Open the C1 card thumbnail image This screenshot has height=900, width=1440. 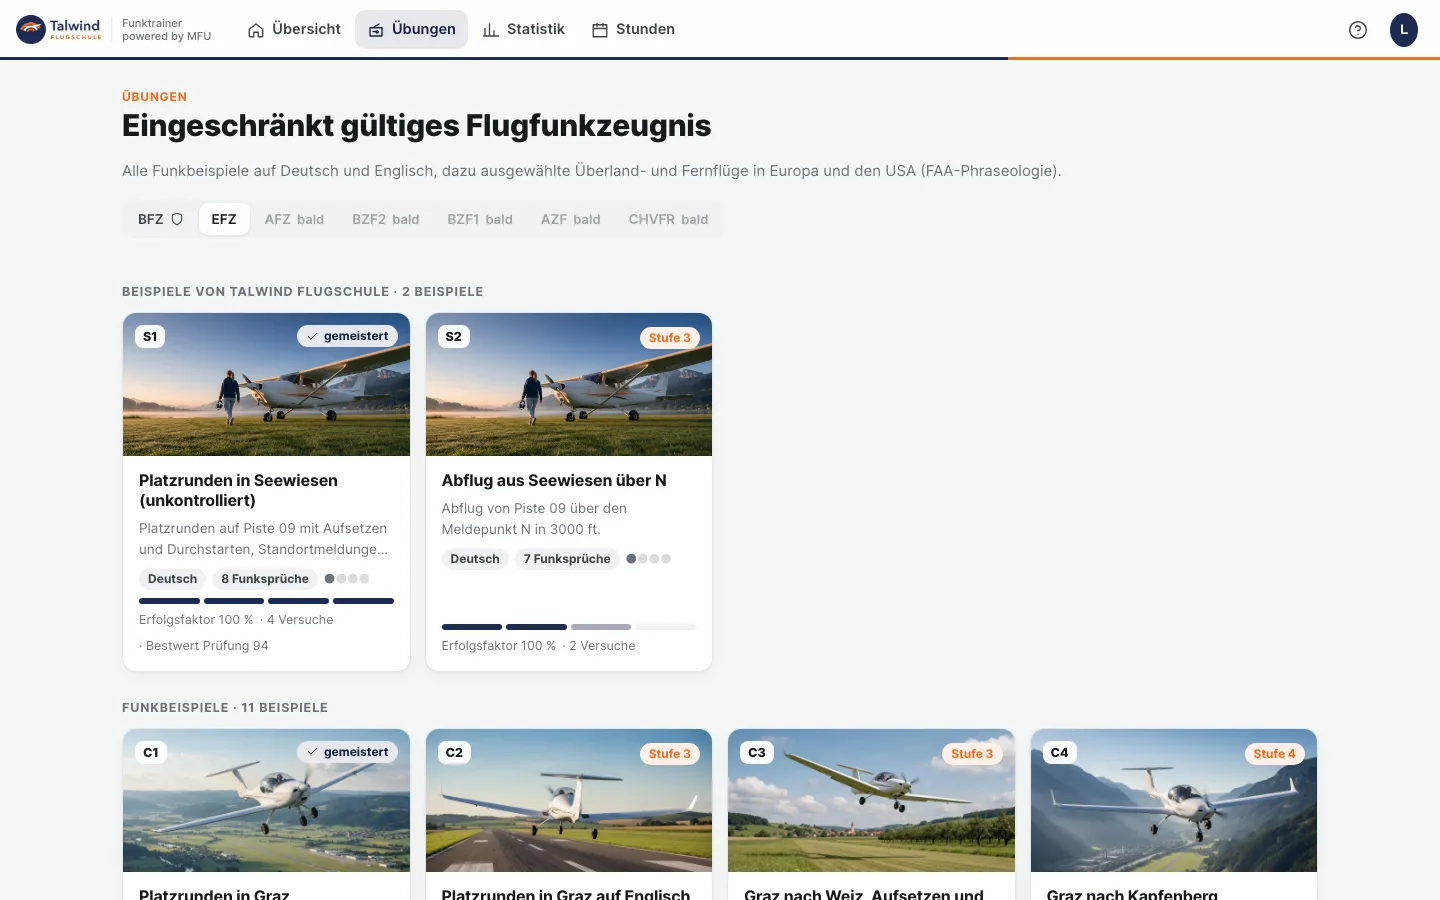266,800
